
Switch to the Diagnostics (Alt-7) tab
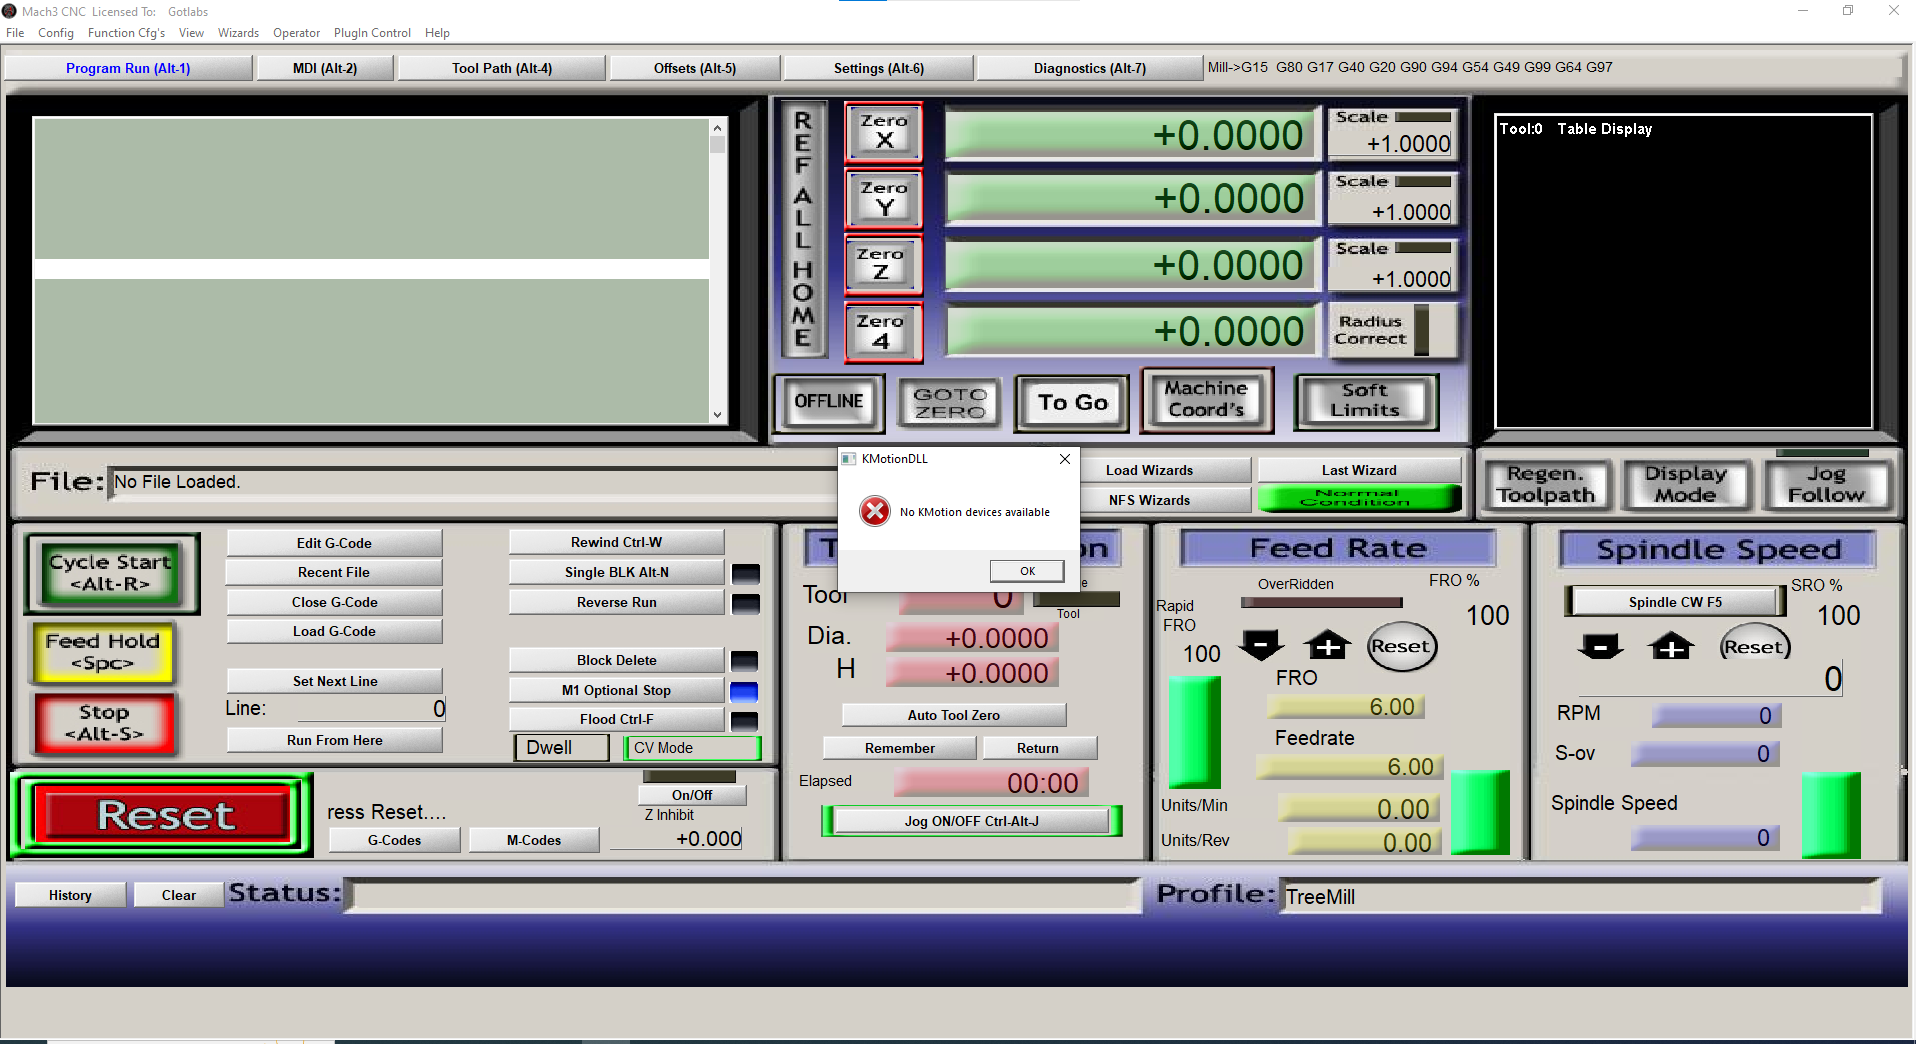coord(1089,69)
